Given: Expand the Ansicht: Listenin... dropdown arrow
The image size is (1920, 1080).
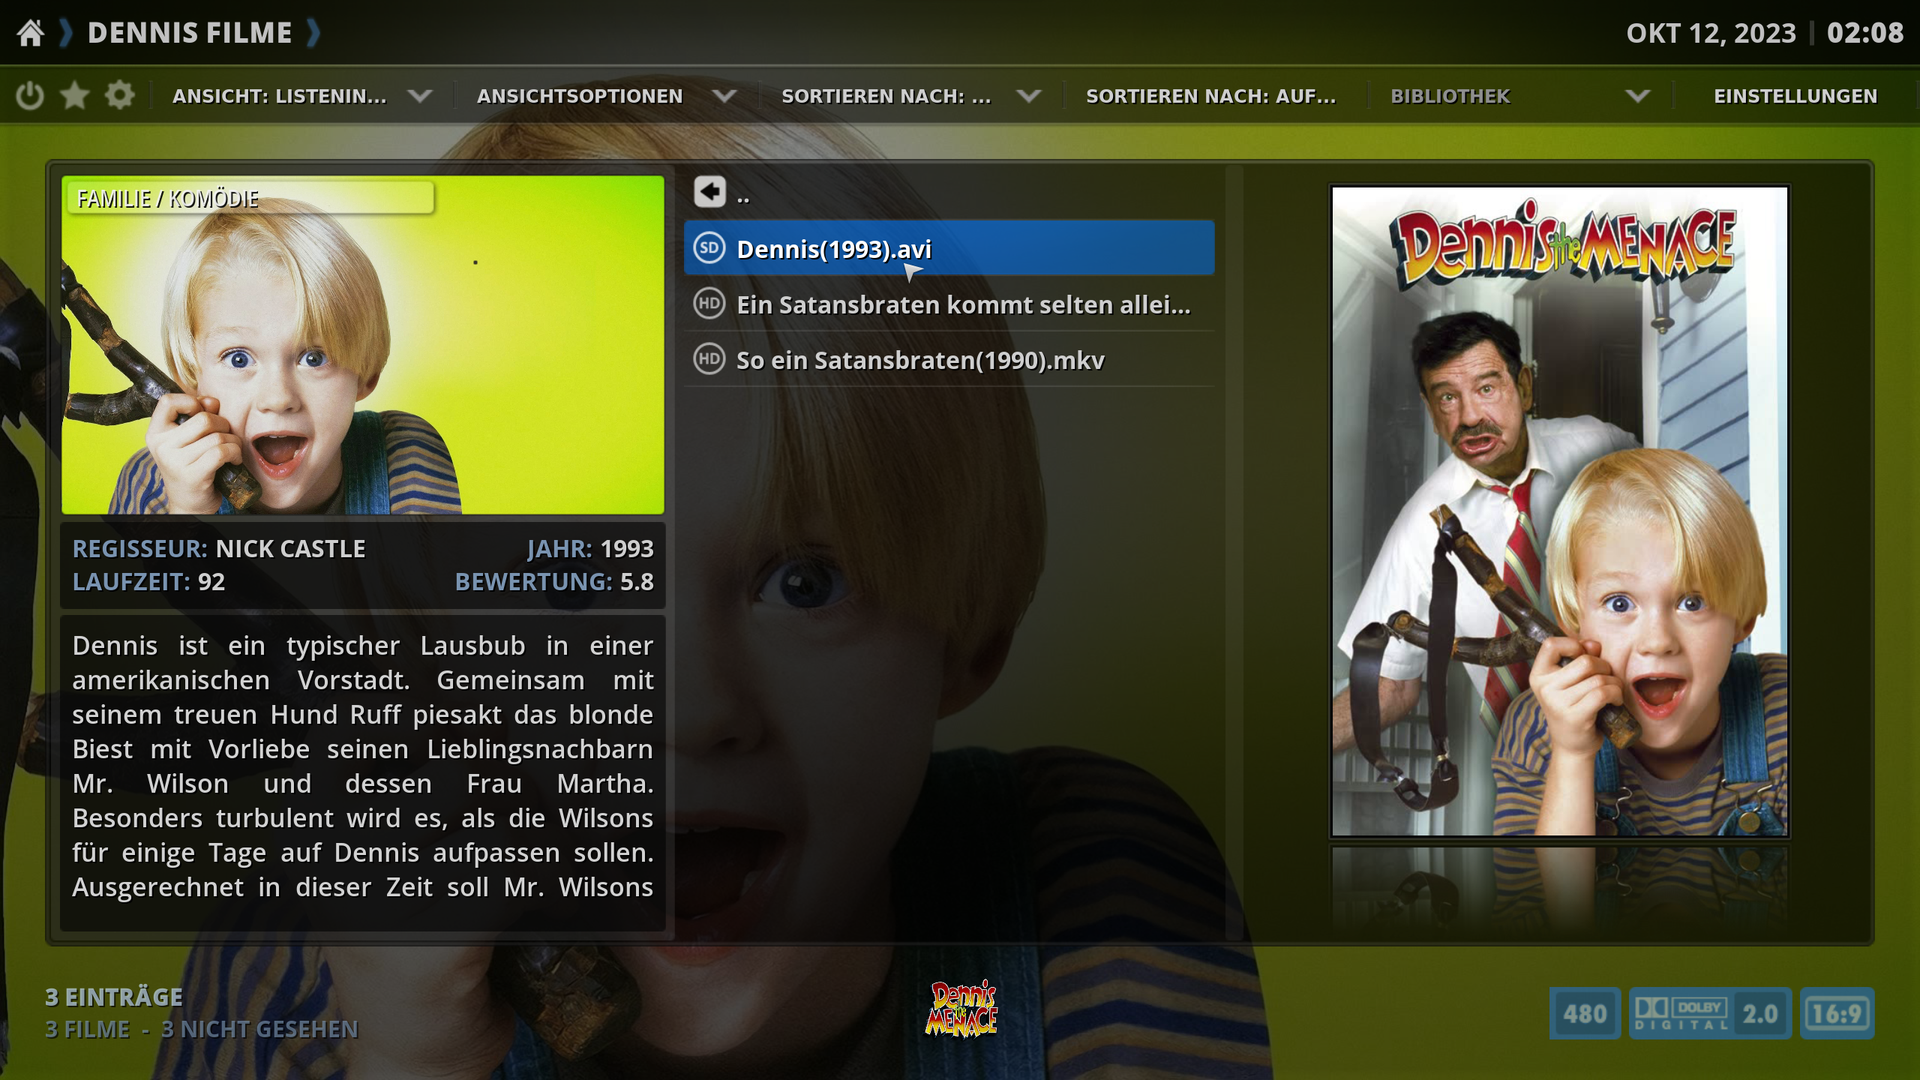Looking at the screenshot, I should (x=420, y=96).
